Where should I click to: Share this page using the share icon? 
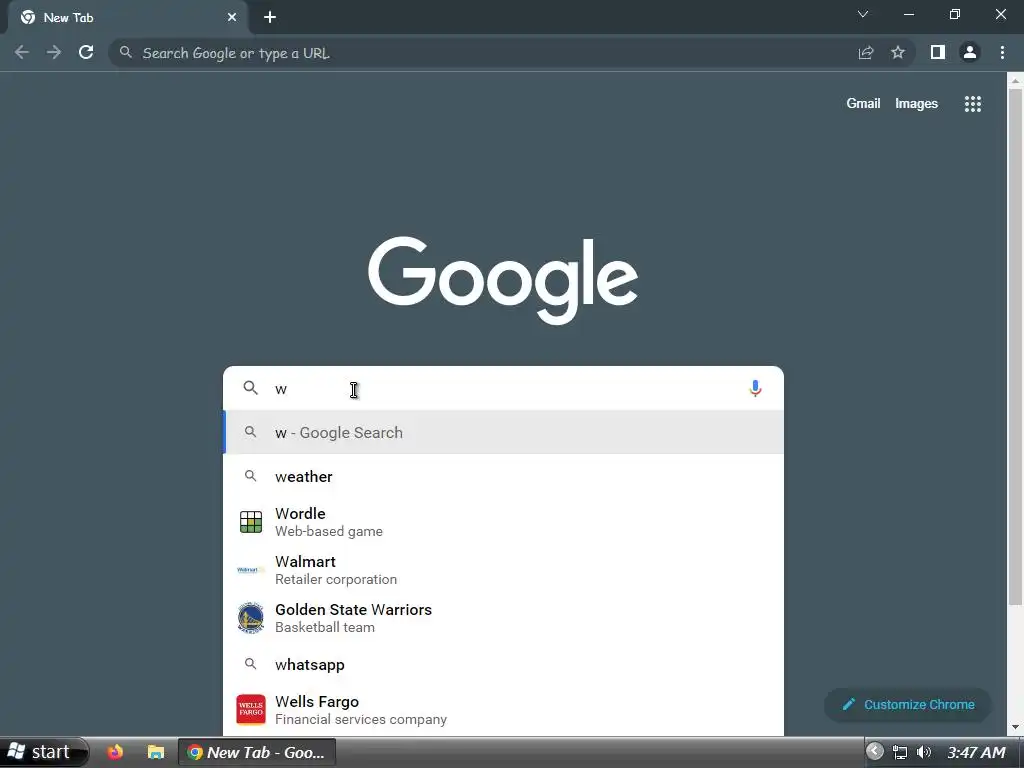(x=866, y=52)
